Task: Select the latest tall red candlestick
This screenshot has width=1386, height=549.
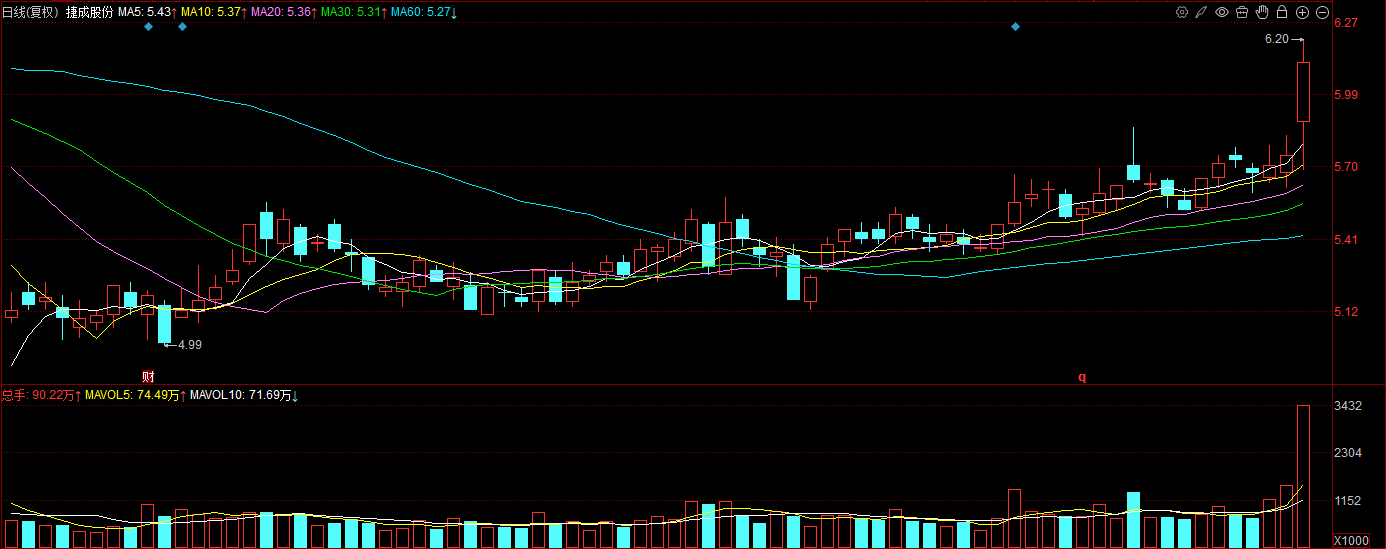Action: pos(1304,92)
